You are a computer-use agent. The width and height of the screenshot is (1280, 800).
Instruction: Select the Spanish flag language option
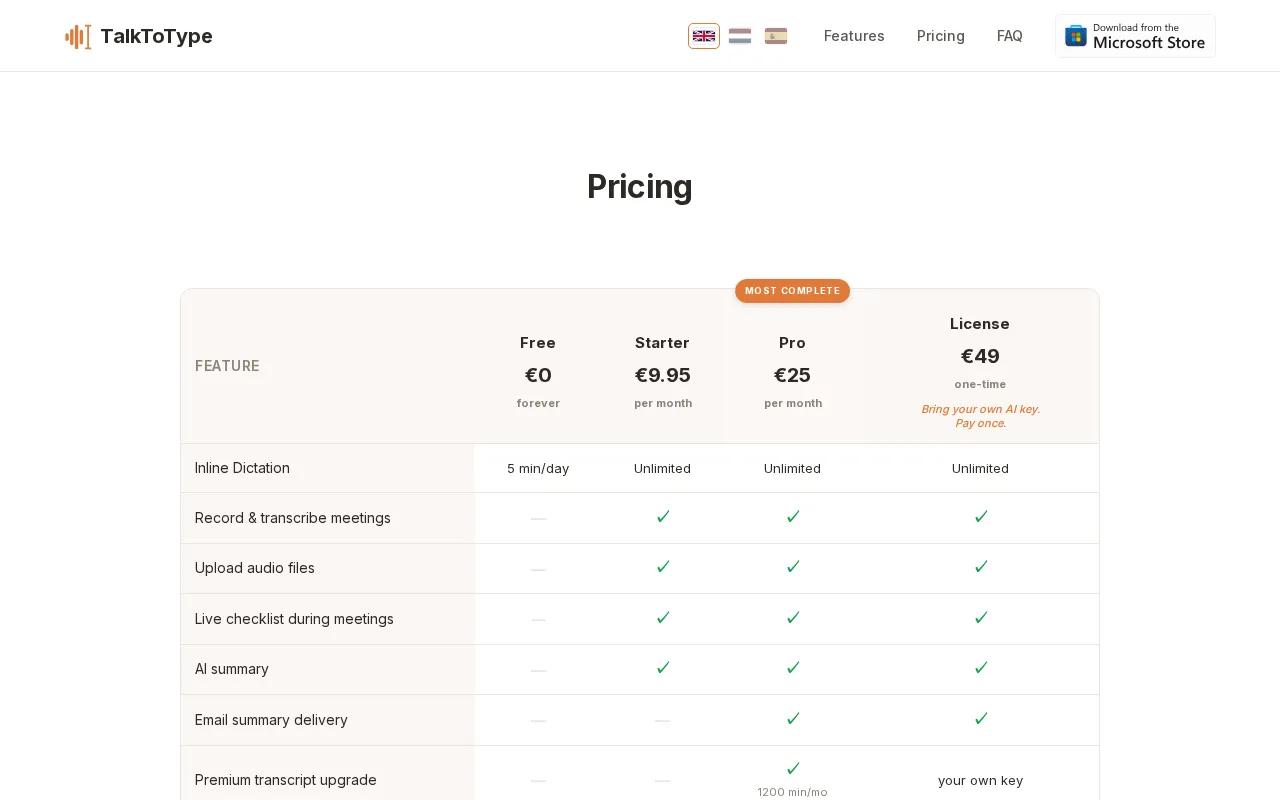click(x=776, y=36)
